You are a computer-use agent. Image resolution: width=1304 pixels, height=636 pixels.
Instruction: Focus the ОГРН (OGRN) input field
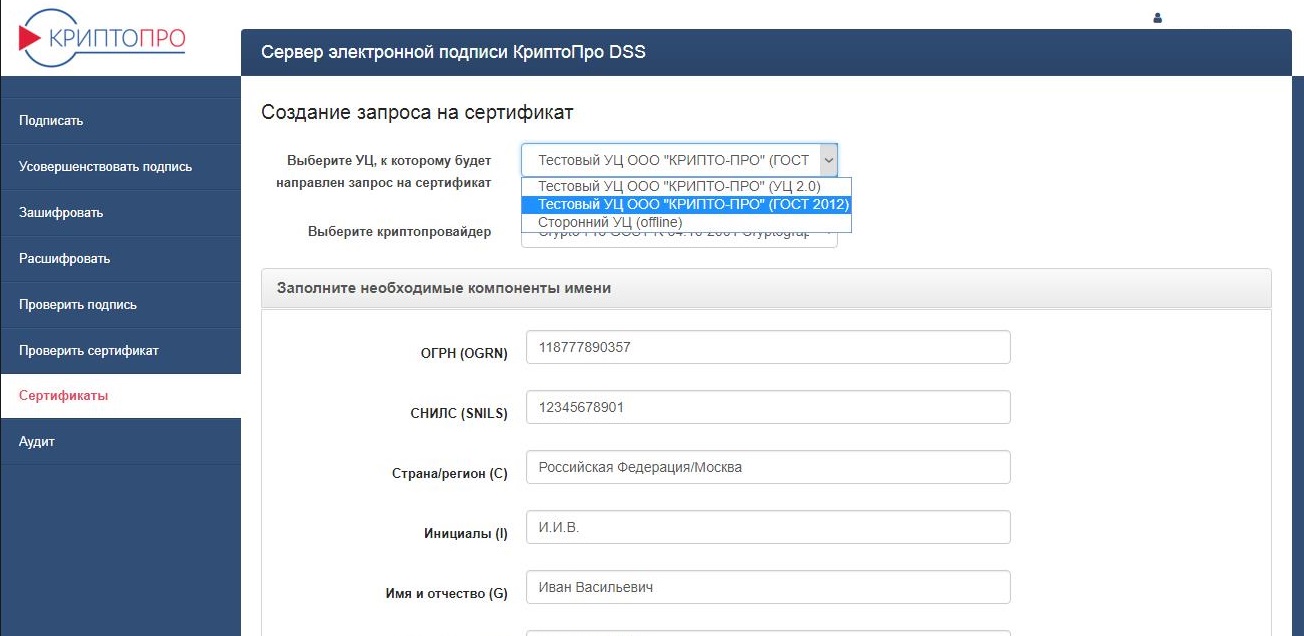coord(767,348)
